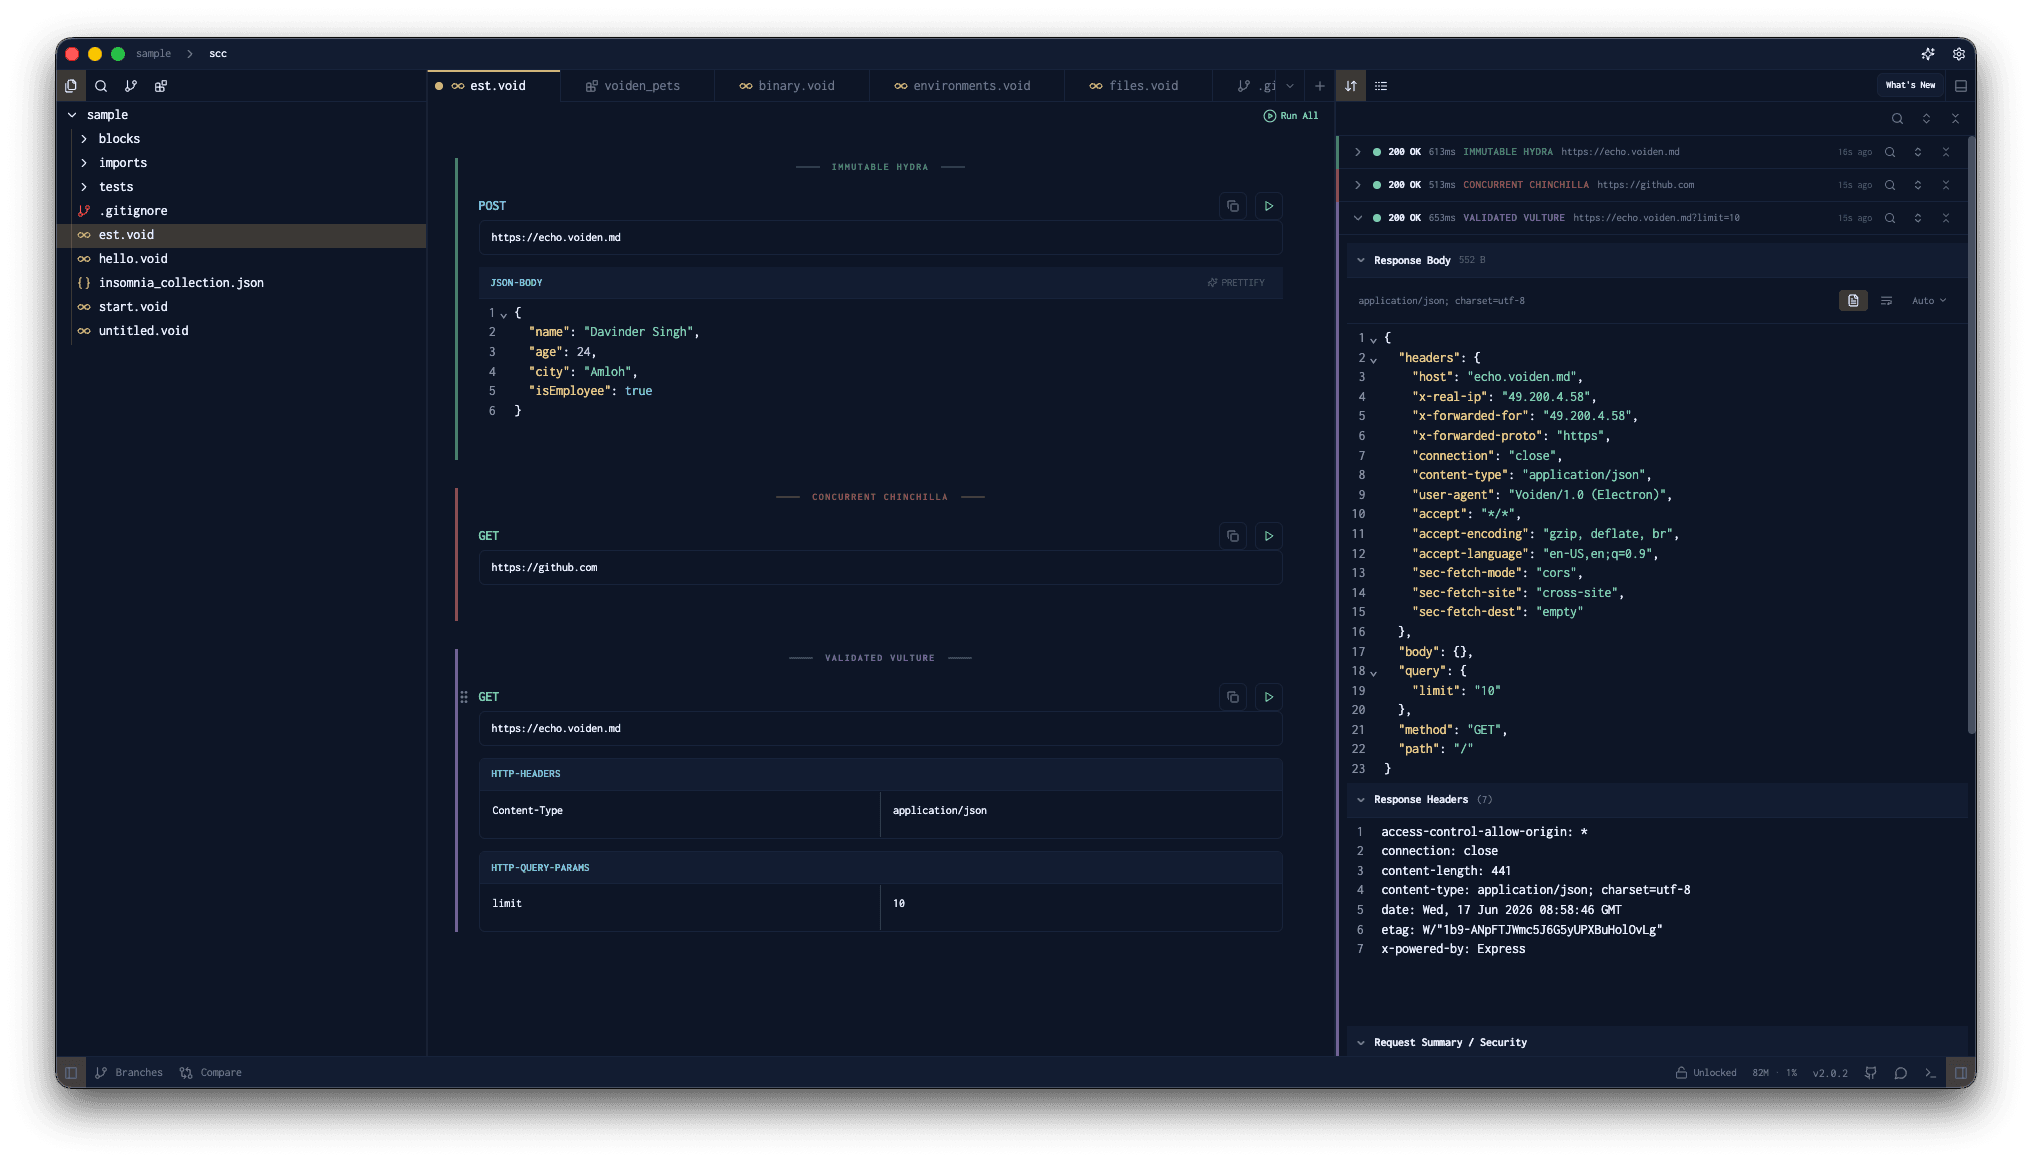Click the Prettify button
The image size is (2032, 1162).
(x=1236, y=283)
